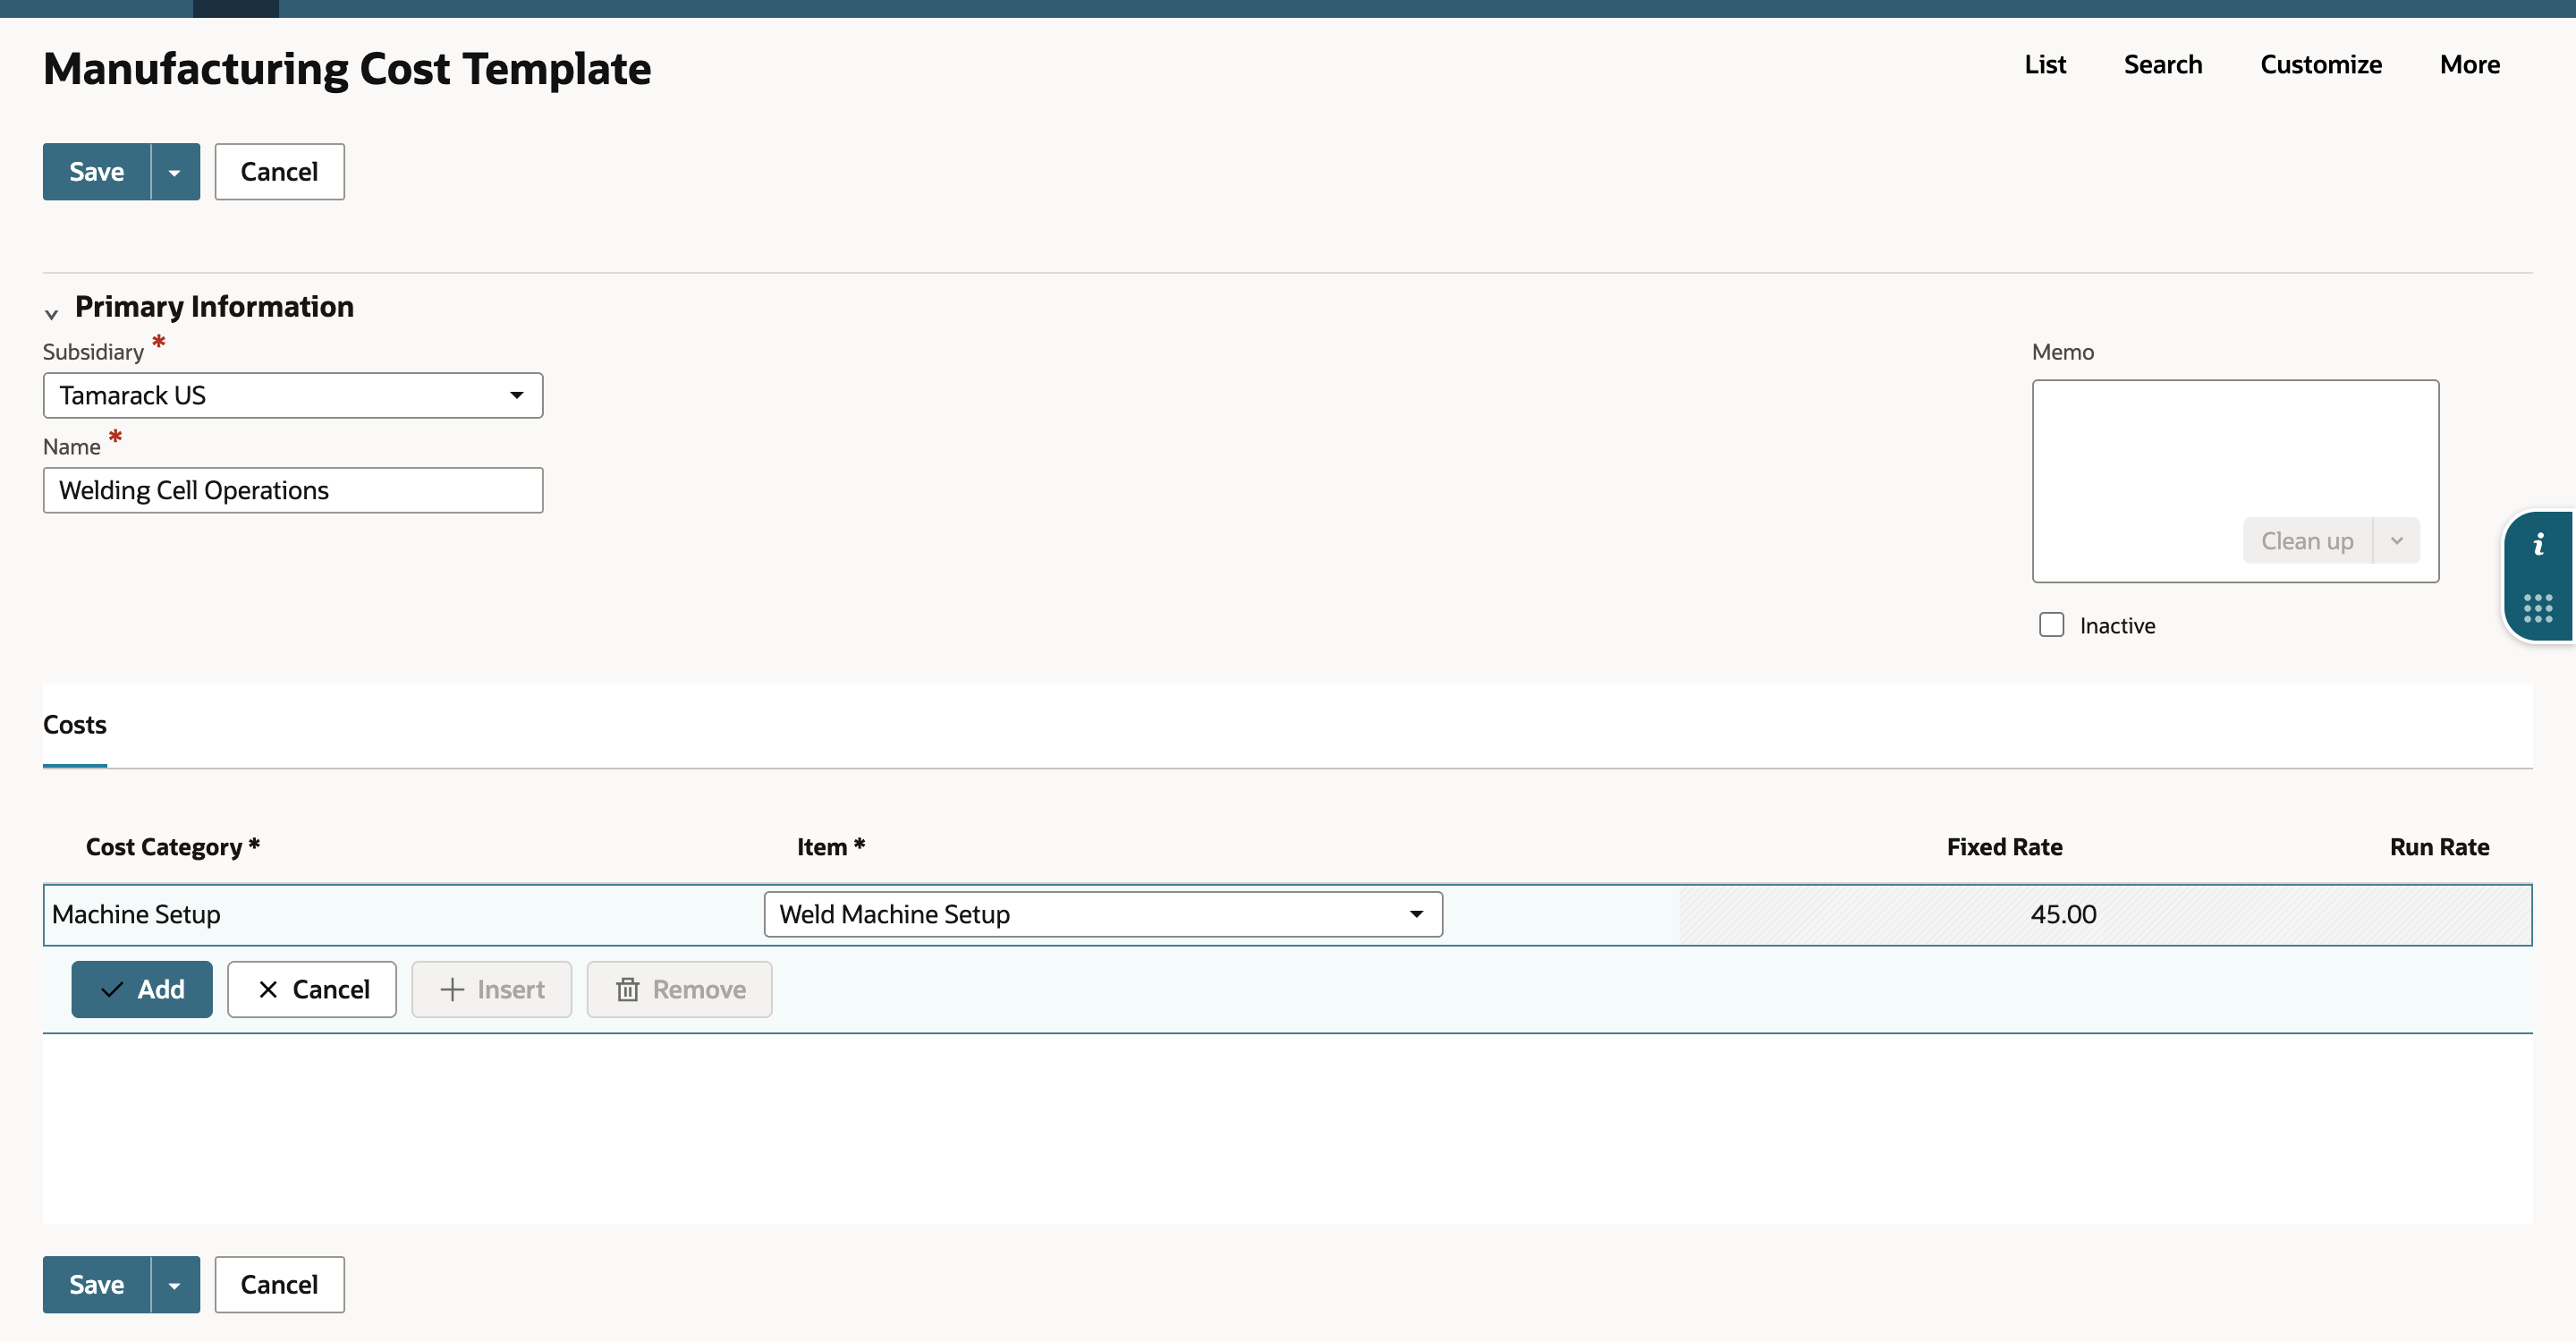Click the Run Rate column header
This screenshot has width=2576, height=1342.
tap(2439, 848)
